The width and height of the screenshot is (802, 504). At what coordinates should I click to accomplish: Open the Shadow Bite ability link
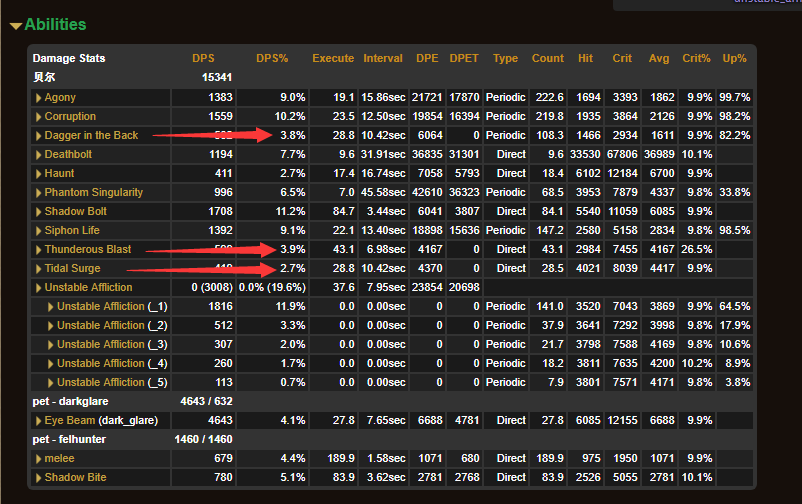pos(75,478)
